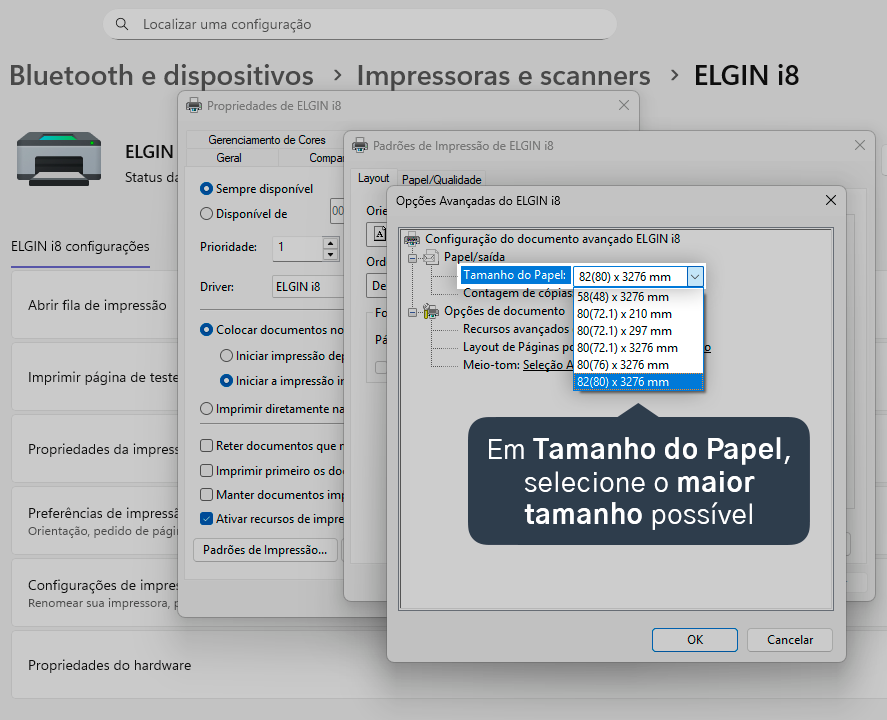
Task: Open the Geral tab in Propriedades
Action: [229, 158]
